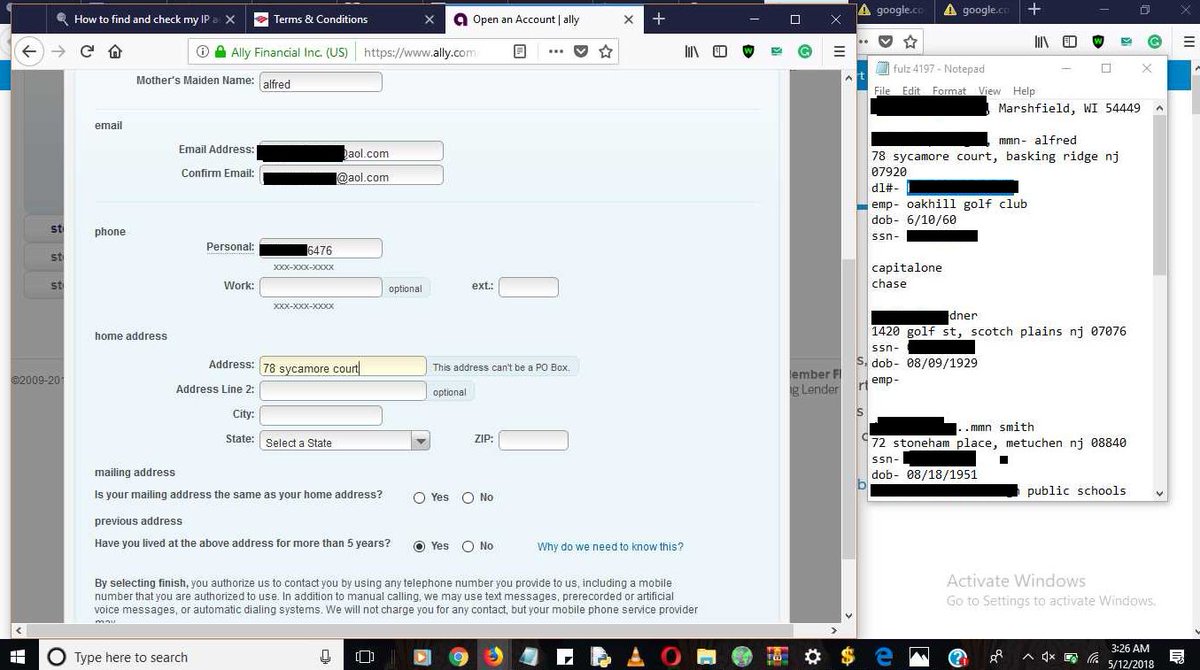Open page actions three-dot menu
Image resolution: width=1200 pixels, height=670 pixels.
click(555, 52)
